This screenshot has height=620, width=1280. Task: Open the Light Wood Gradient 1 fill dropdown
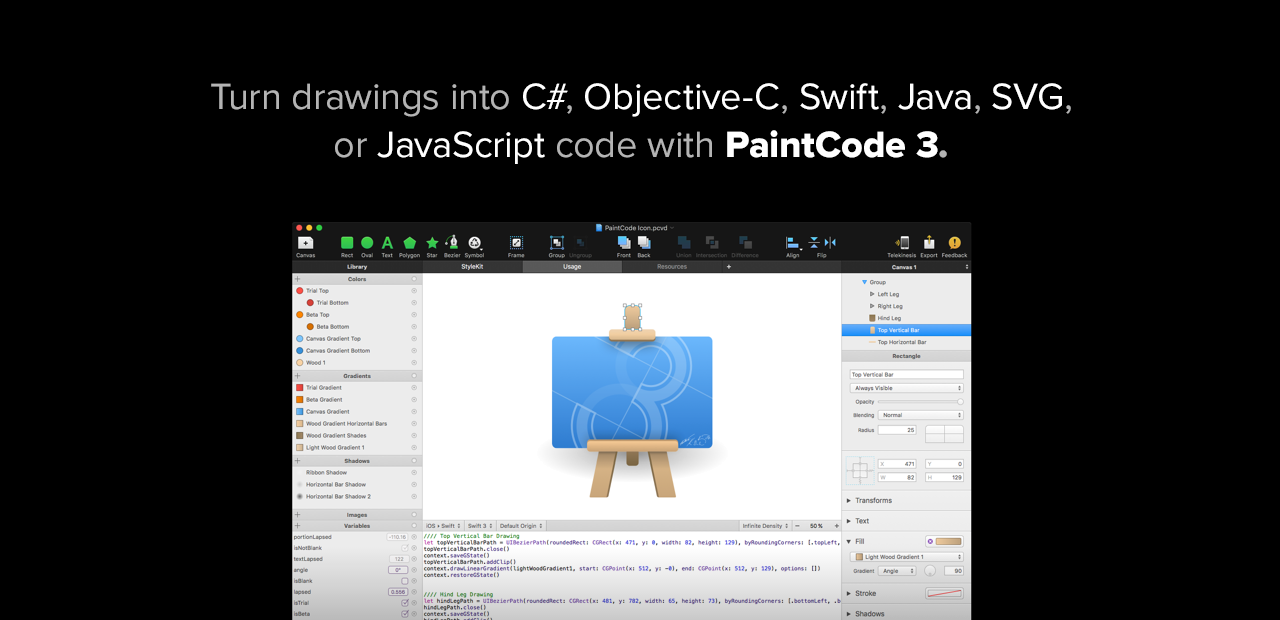pos(907,557)
